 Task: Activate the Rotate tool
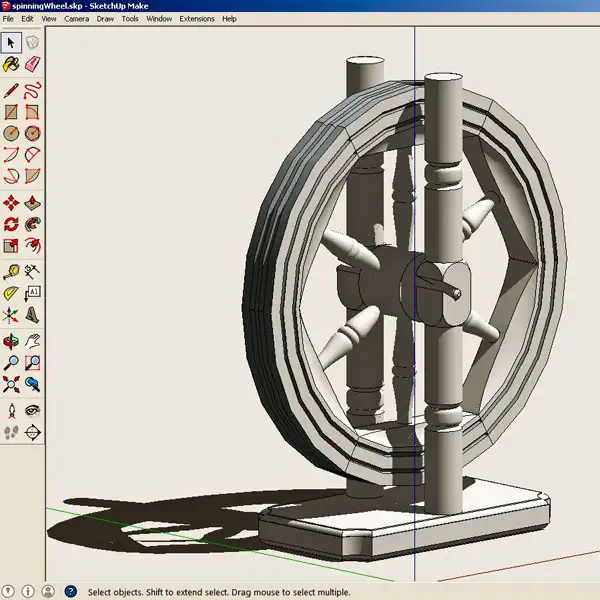(x=11, y=223)
